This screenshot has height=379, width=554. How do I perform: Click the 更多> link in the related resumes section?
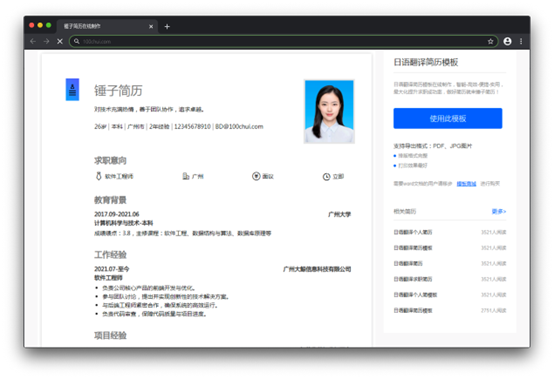tap(499, 211)
